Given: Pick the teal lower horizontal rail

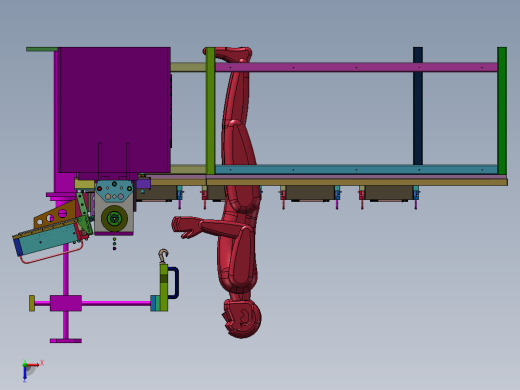Looking at the screenshot, I should point(356,169).
